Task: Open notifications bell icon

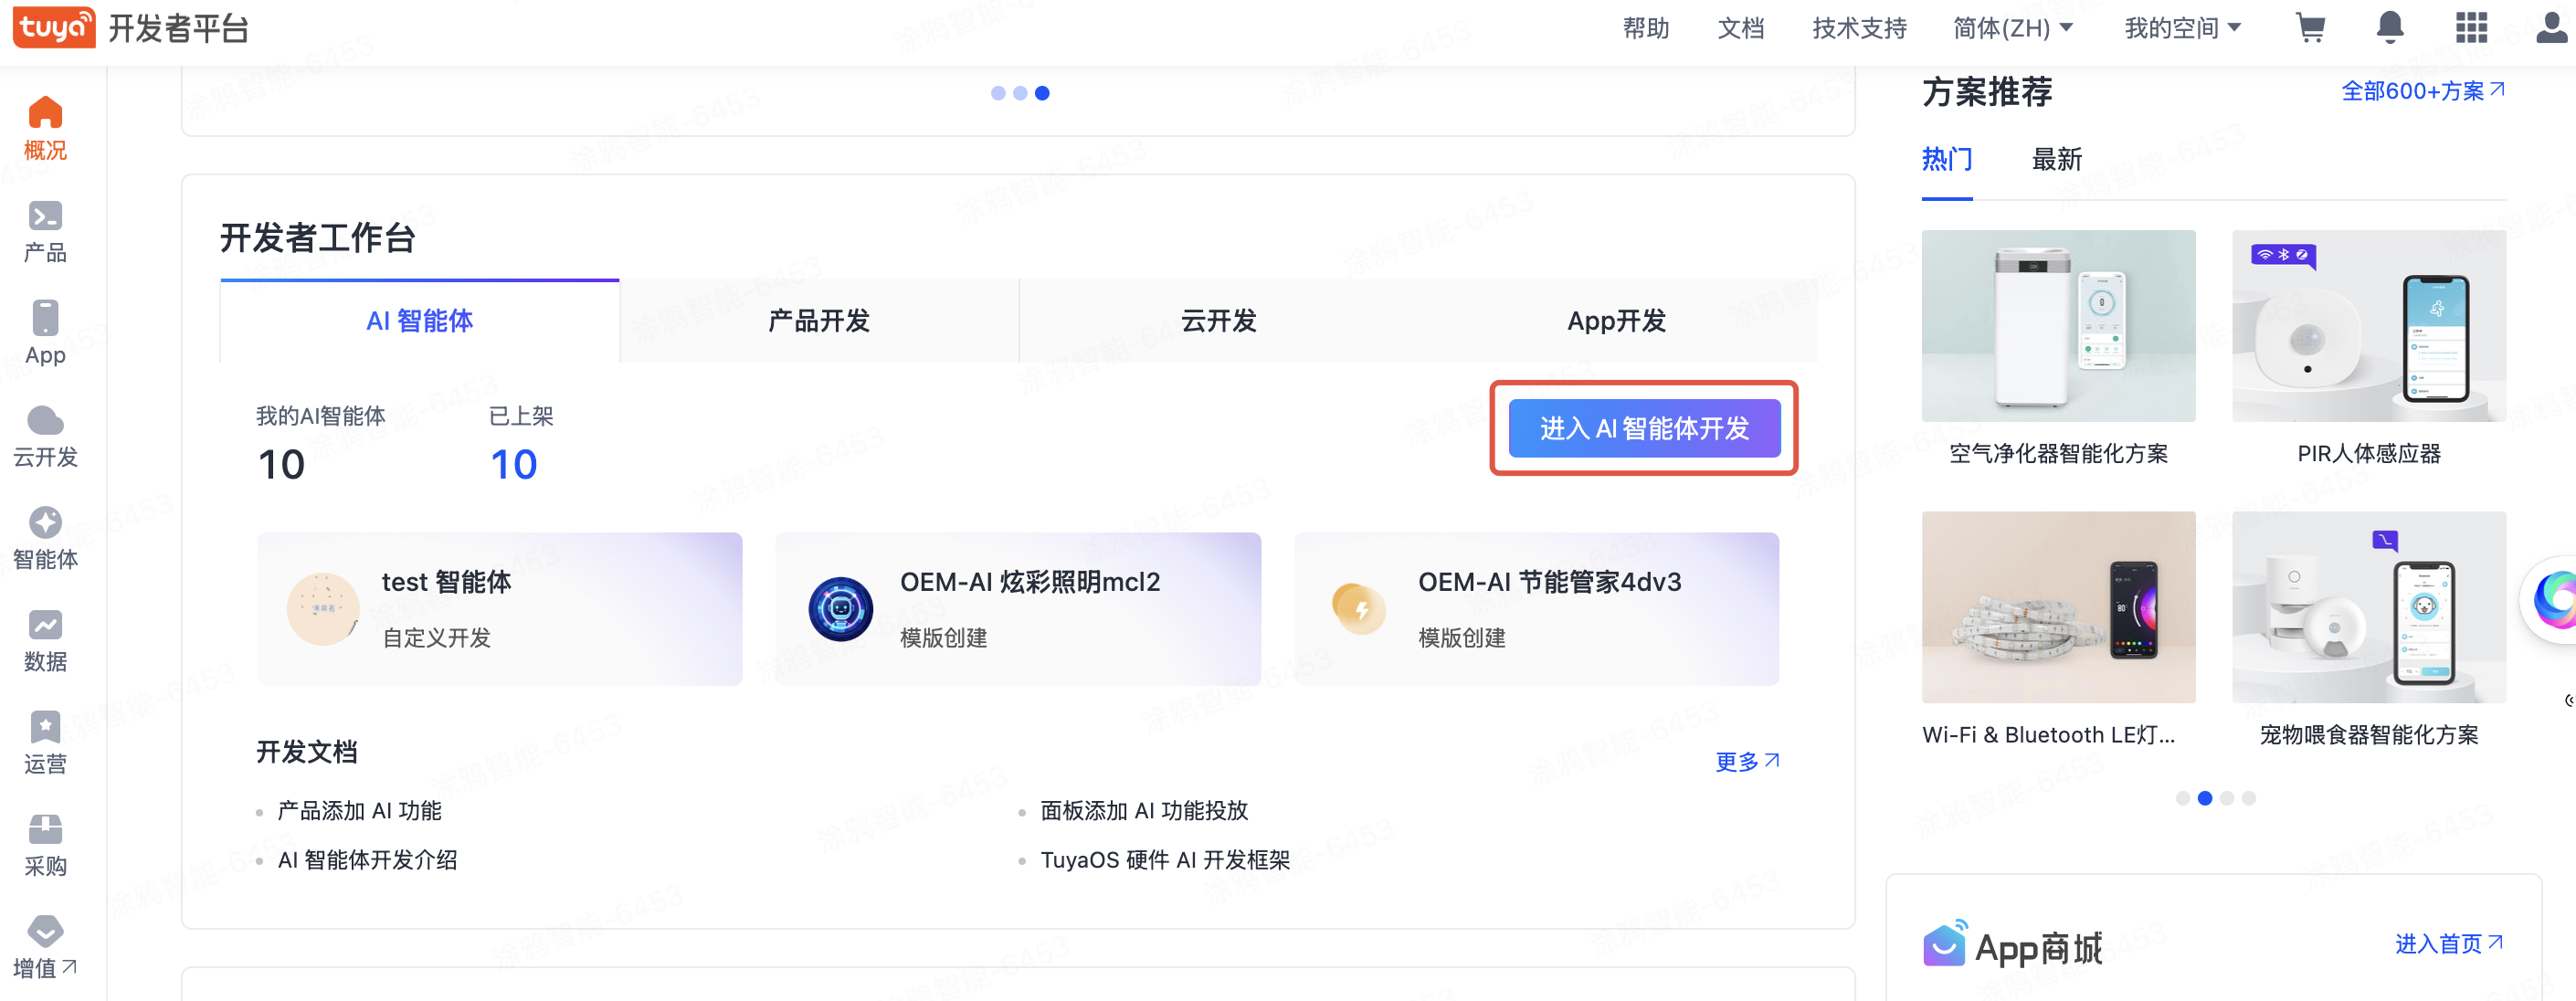Action: [2390, 27]
